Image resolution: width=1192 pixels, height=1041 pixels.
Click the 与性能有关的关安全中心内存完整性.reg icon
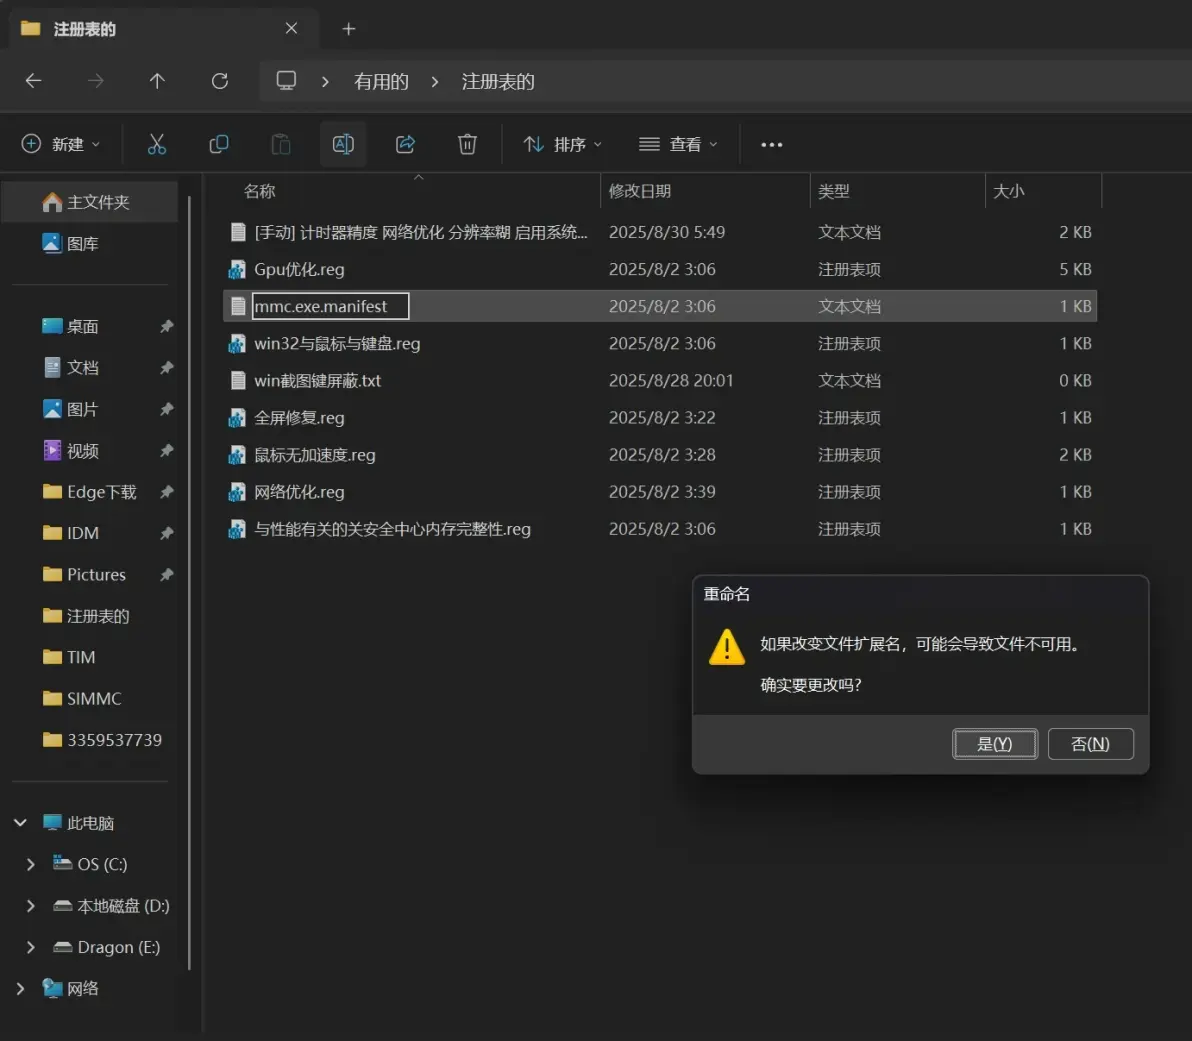(237, 529)
